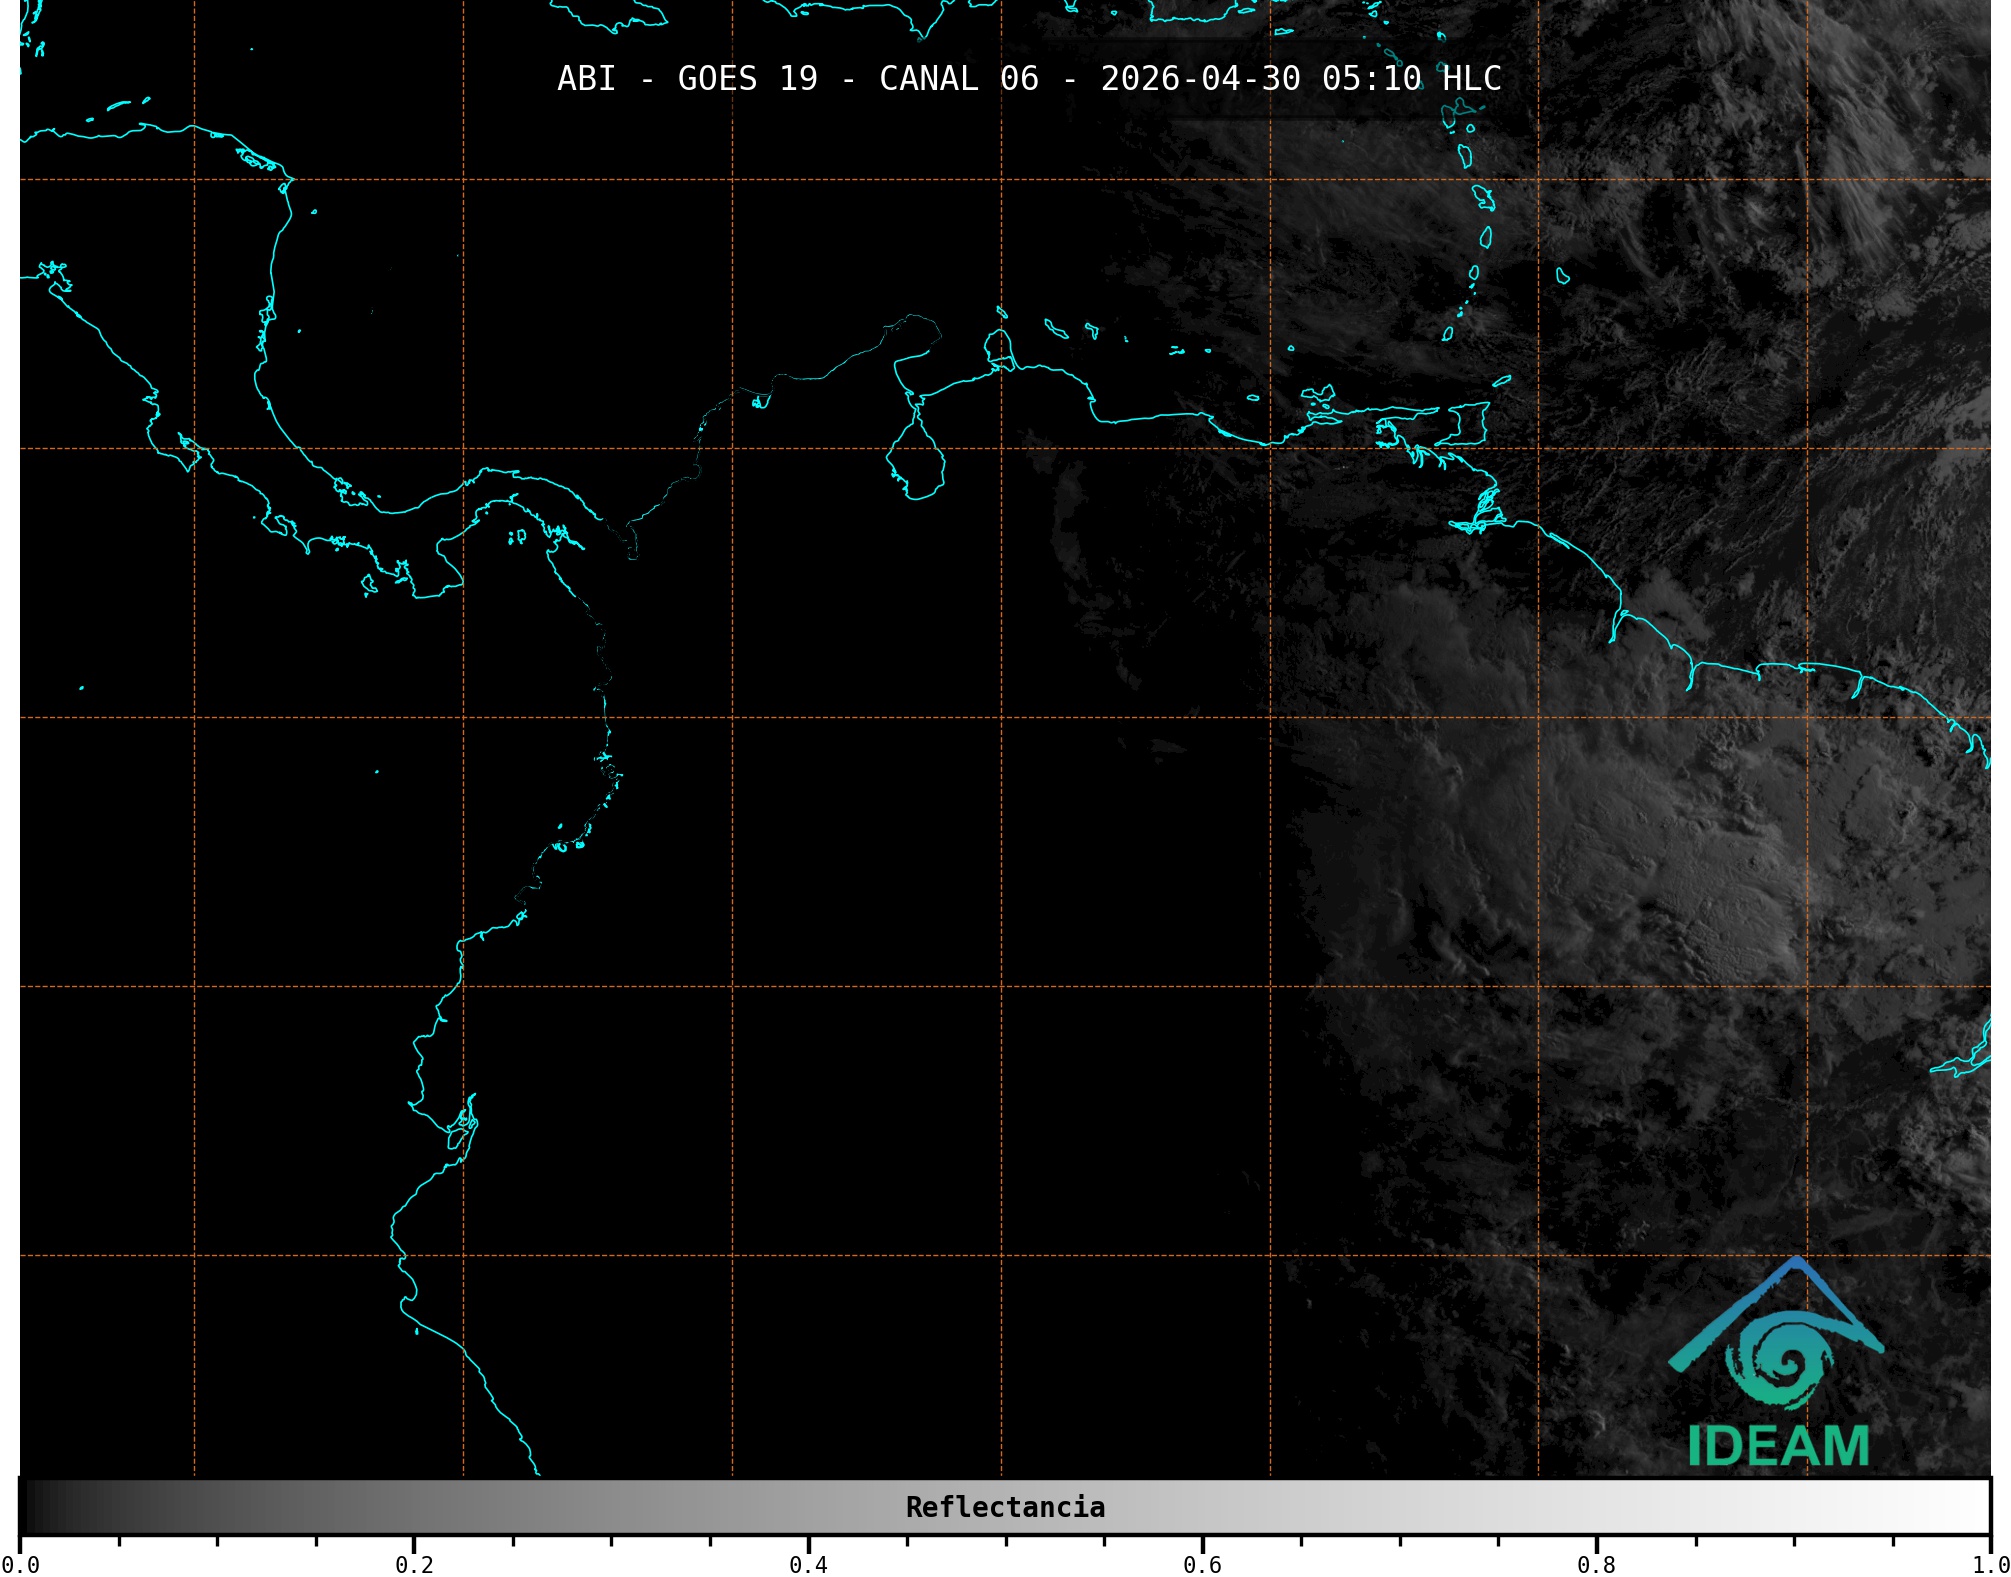Click the date '2026-04-30' in the title
Screen dimensions: 2011x1577
1200,78
